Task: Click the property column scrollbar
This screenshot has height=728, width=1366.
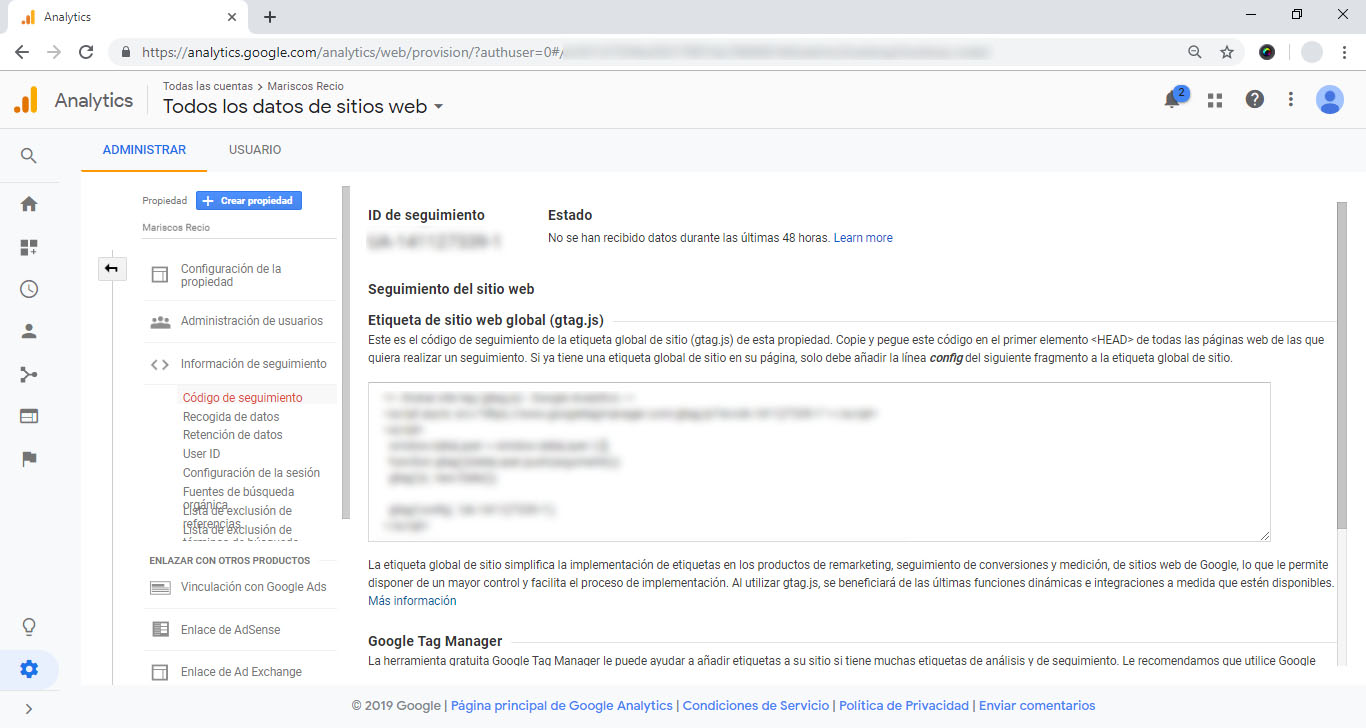Action: point(346,352)
